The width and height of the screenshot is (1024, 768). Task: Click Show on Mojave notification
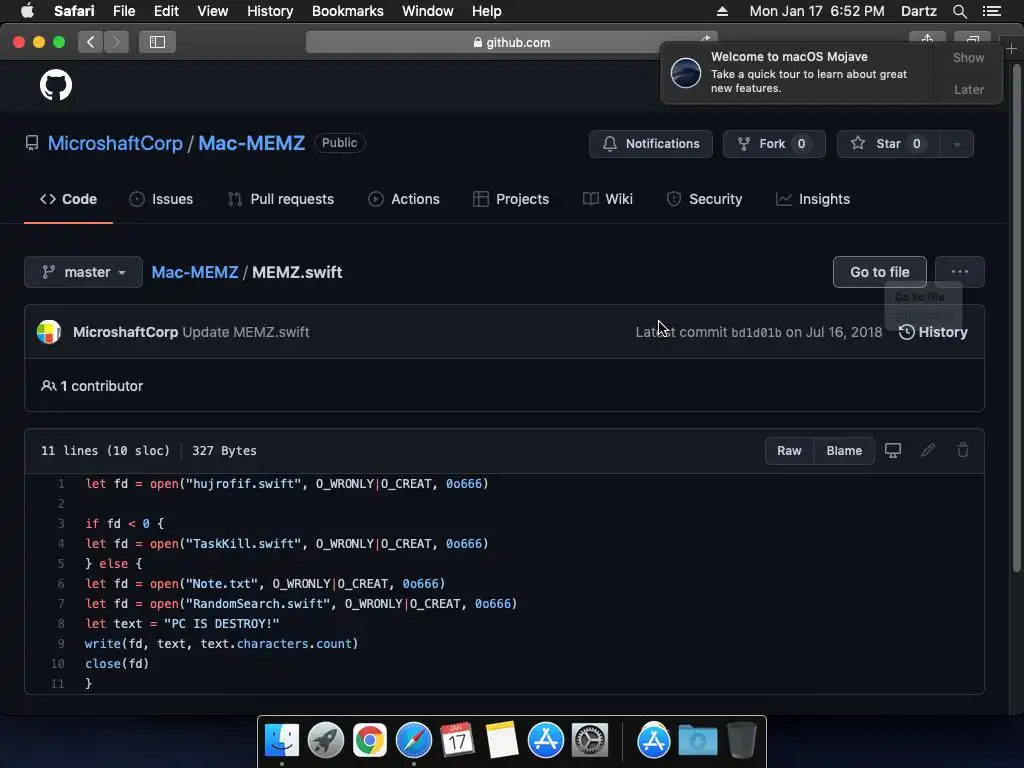pyautogui.click(x=968, y=57)
